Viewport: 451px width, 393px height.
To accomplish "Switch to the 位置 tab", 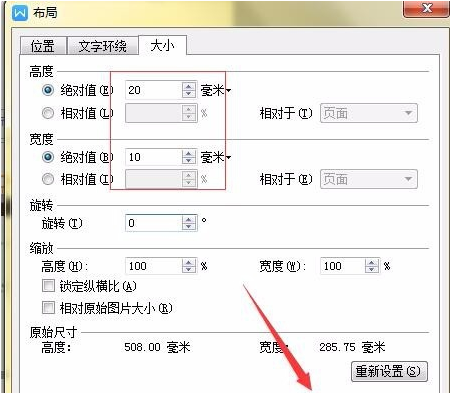I will point(43,46).
